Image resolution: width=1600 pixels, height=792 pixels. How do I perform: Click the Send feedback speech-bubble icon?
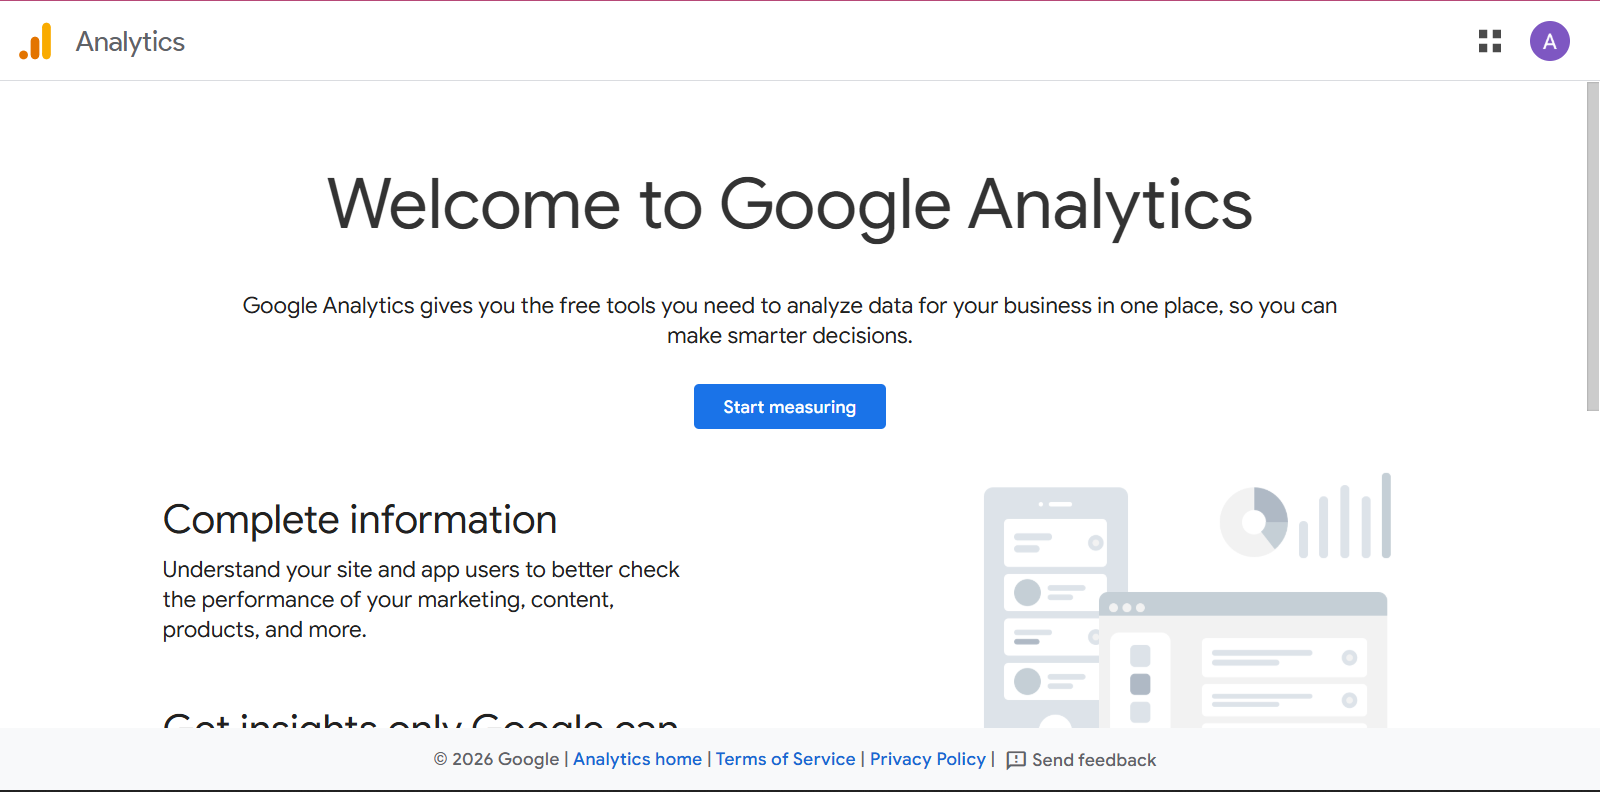(1016, 760)
